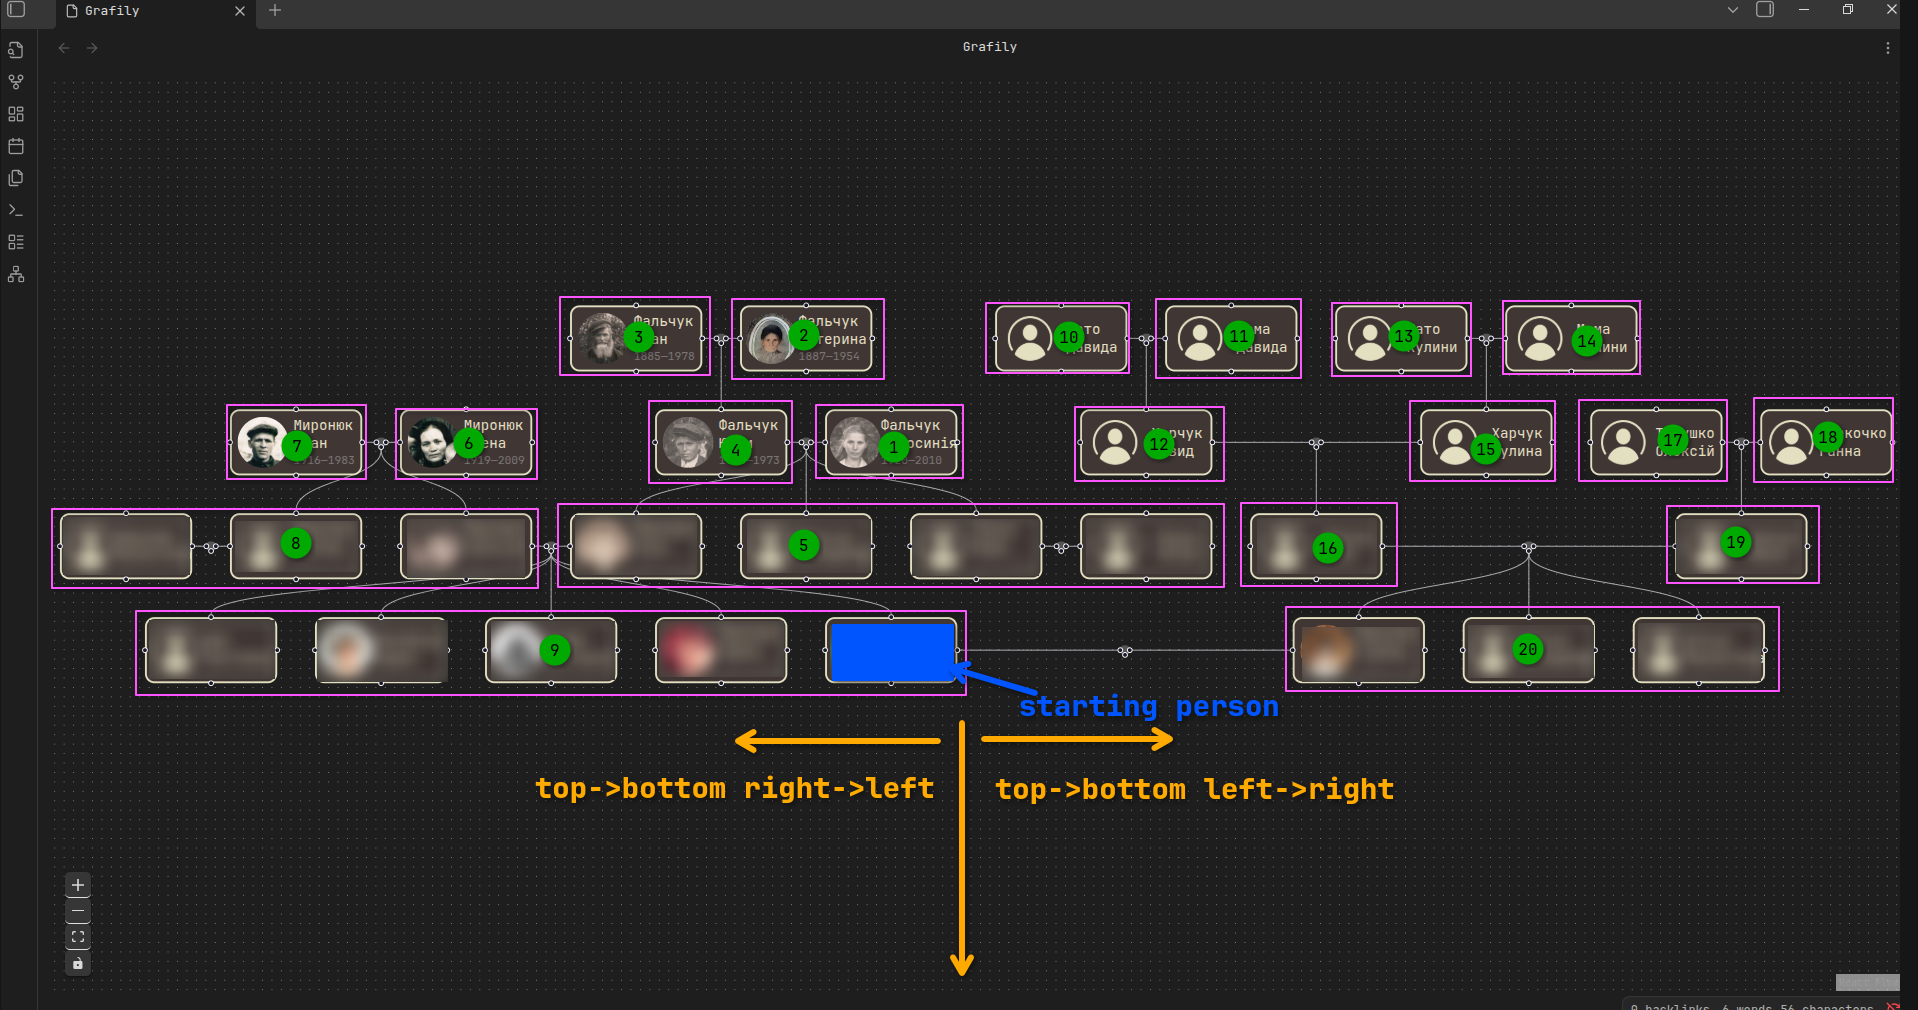Toggle the left sidebar panel
Image resolution: width=1918 pixels, height=1010 pixels.
[x=16, y=10]
